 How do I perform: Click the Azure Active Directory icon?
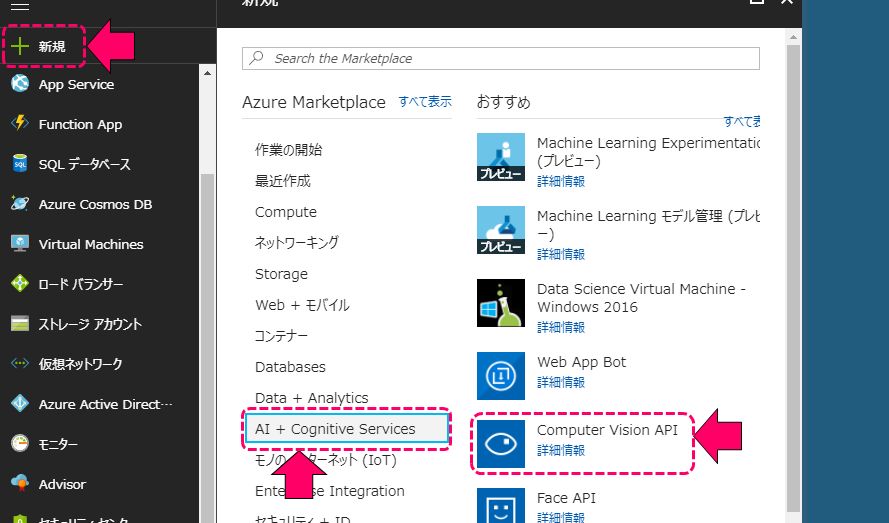click(x=20, y=403)
